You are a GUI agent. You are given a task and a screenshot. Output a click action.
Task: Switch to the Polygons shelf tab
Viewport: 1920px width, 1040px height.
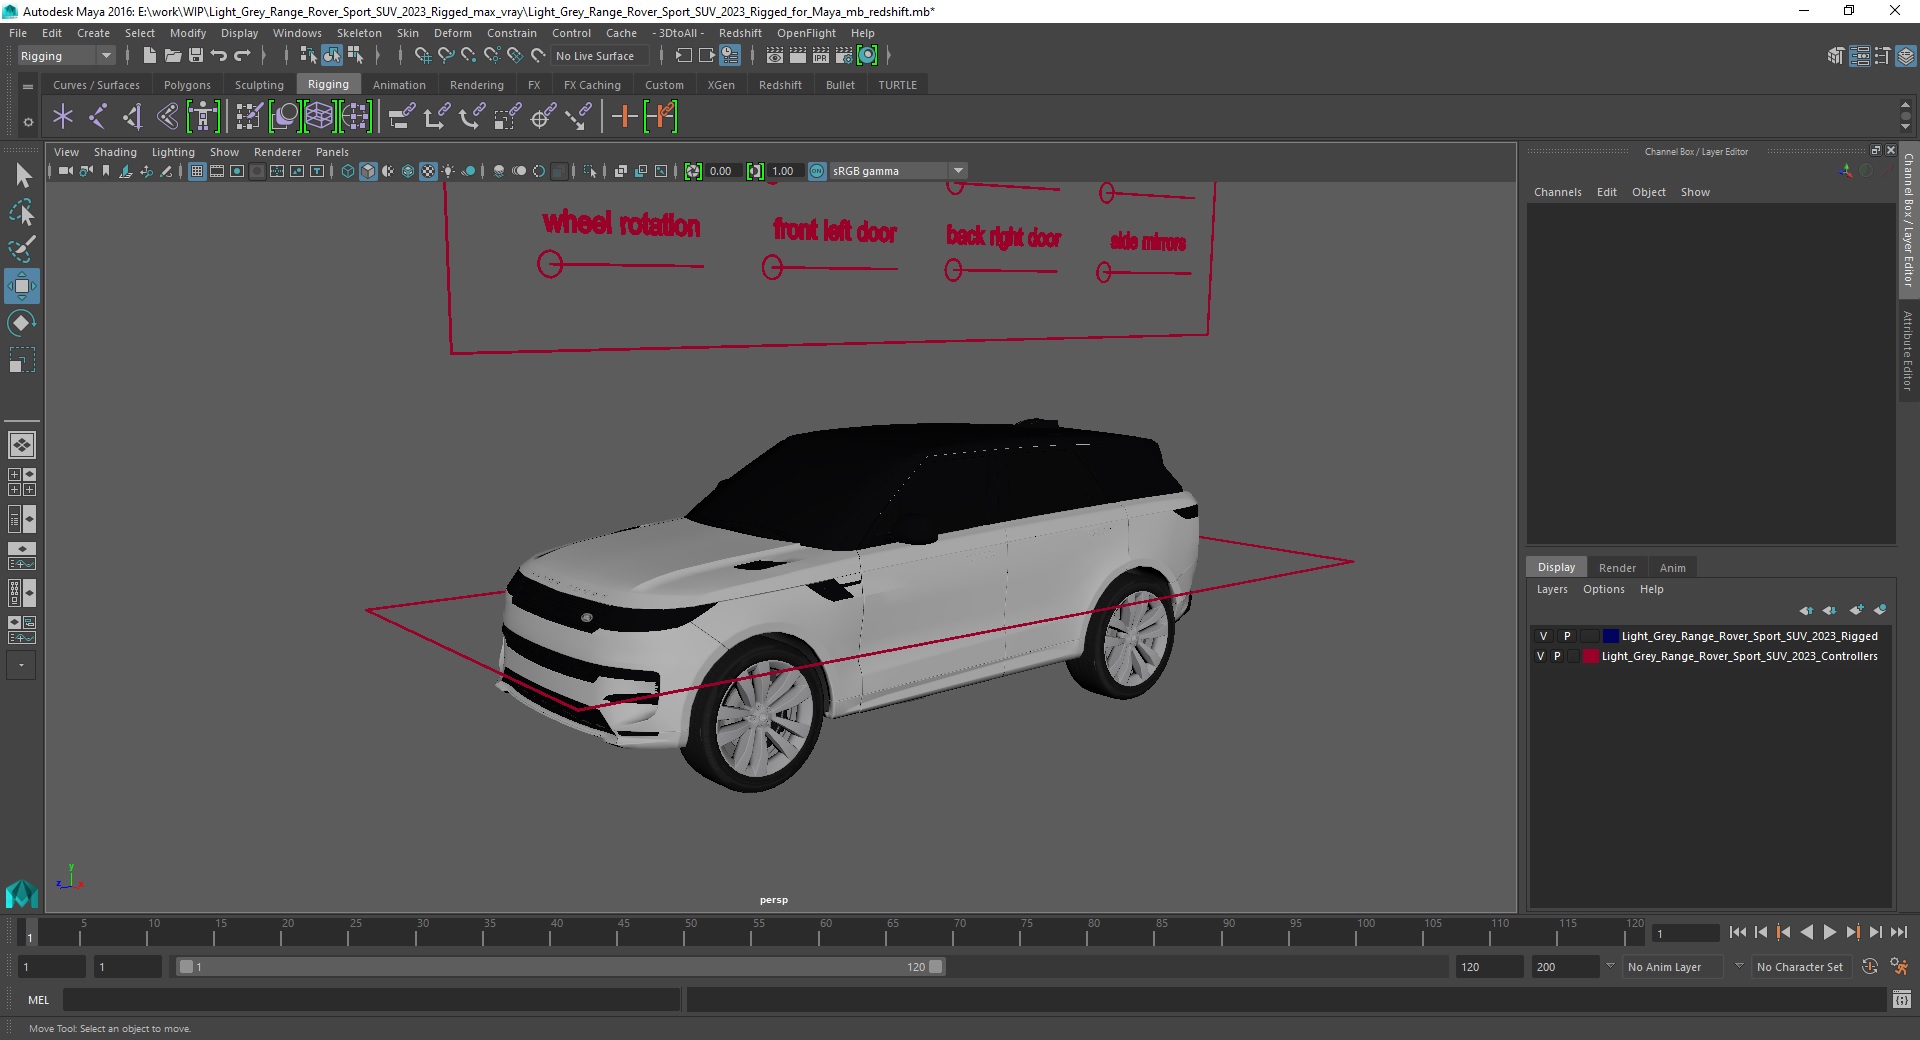tap(187, 85)
